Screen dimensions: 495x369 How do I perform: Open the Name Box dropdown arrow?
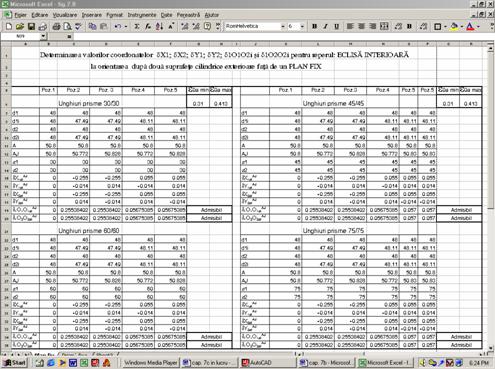pyautogui.click(x=43, y=36)
